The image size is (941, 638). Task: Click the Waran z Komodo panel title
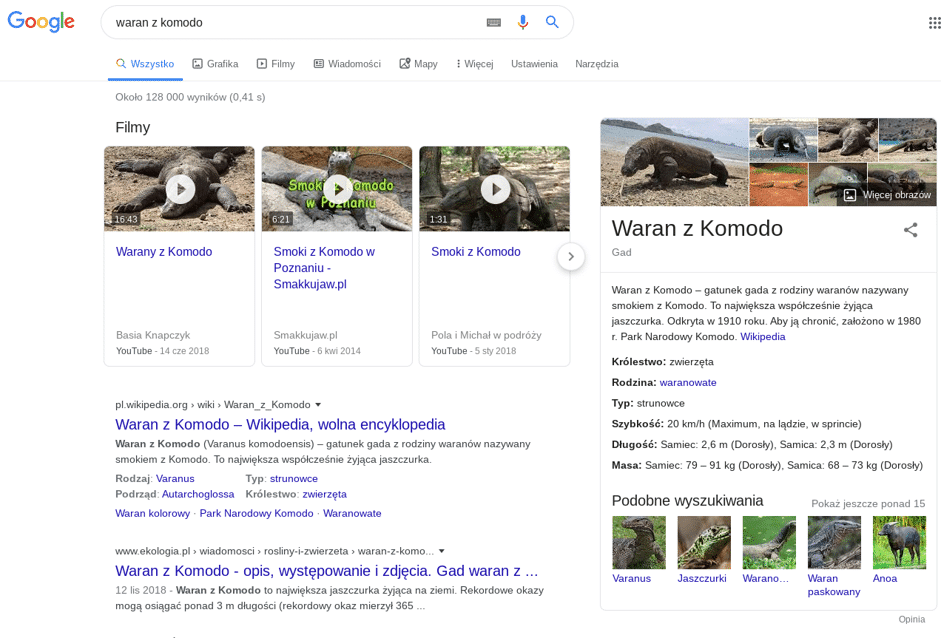pos(697,229)
